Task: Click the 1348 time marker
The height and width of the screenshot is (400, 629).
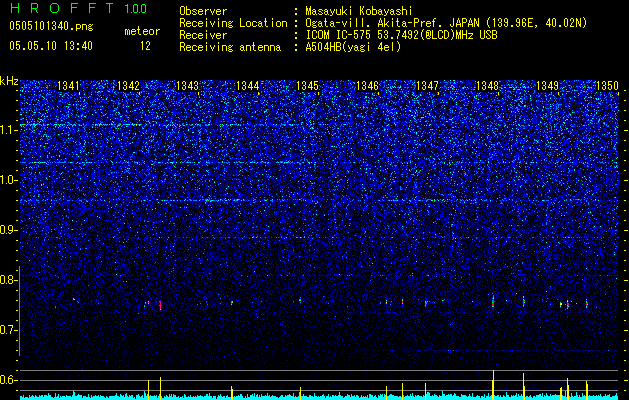Action: [x=487, y=86]
